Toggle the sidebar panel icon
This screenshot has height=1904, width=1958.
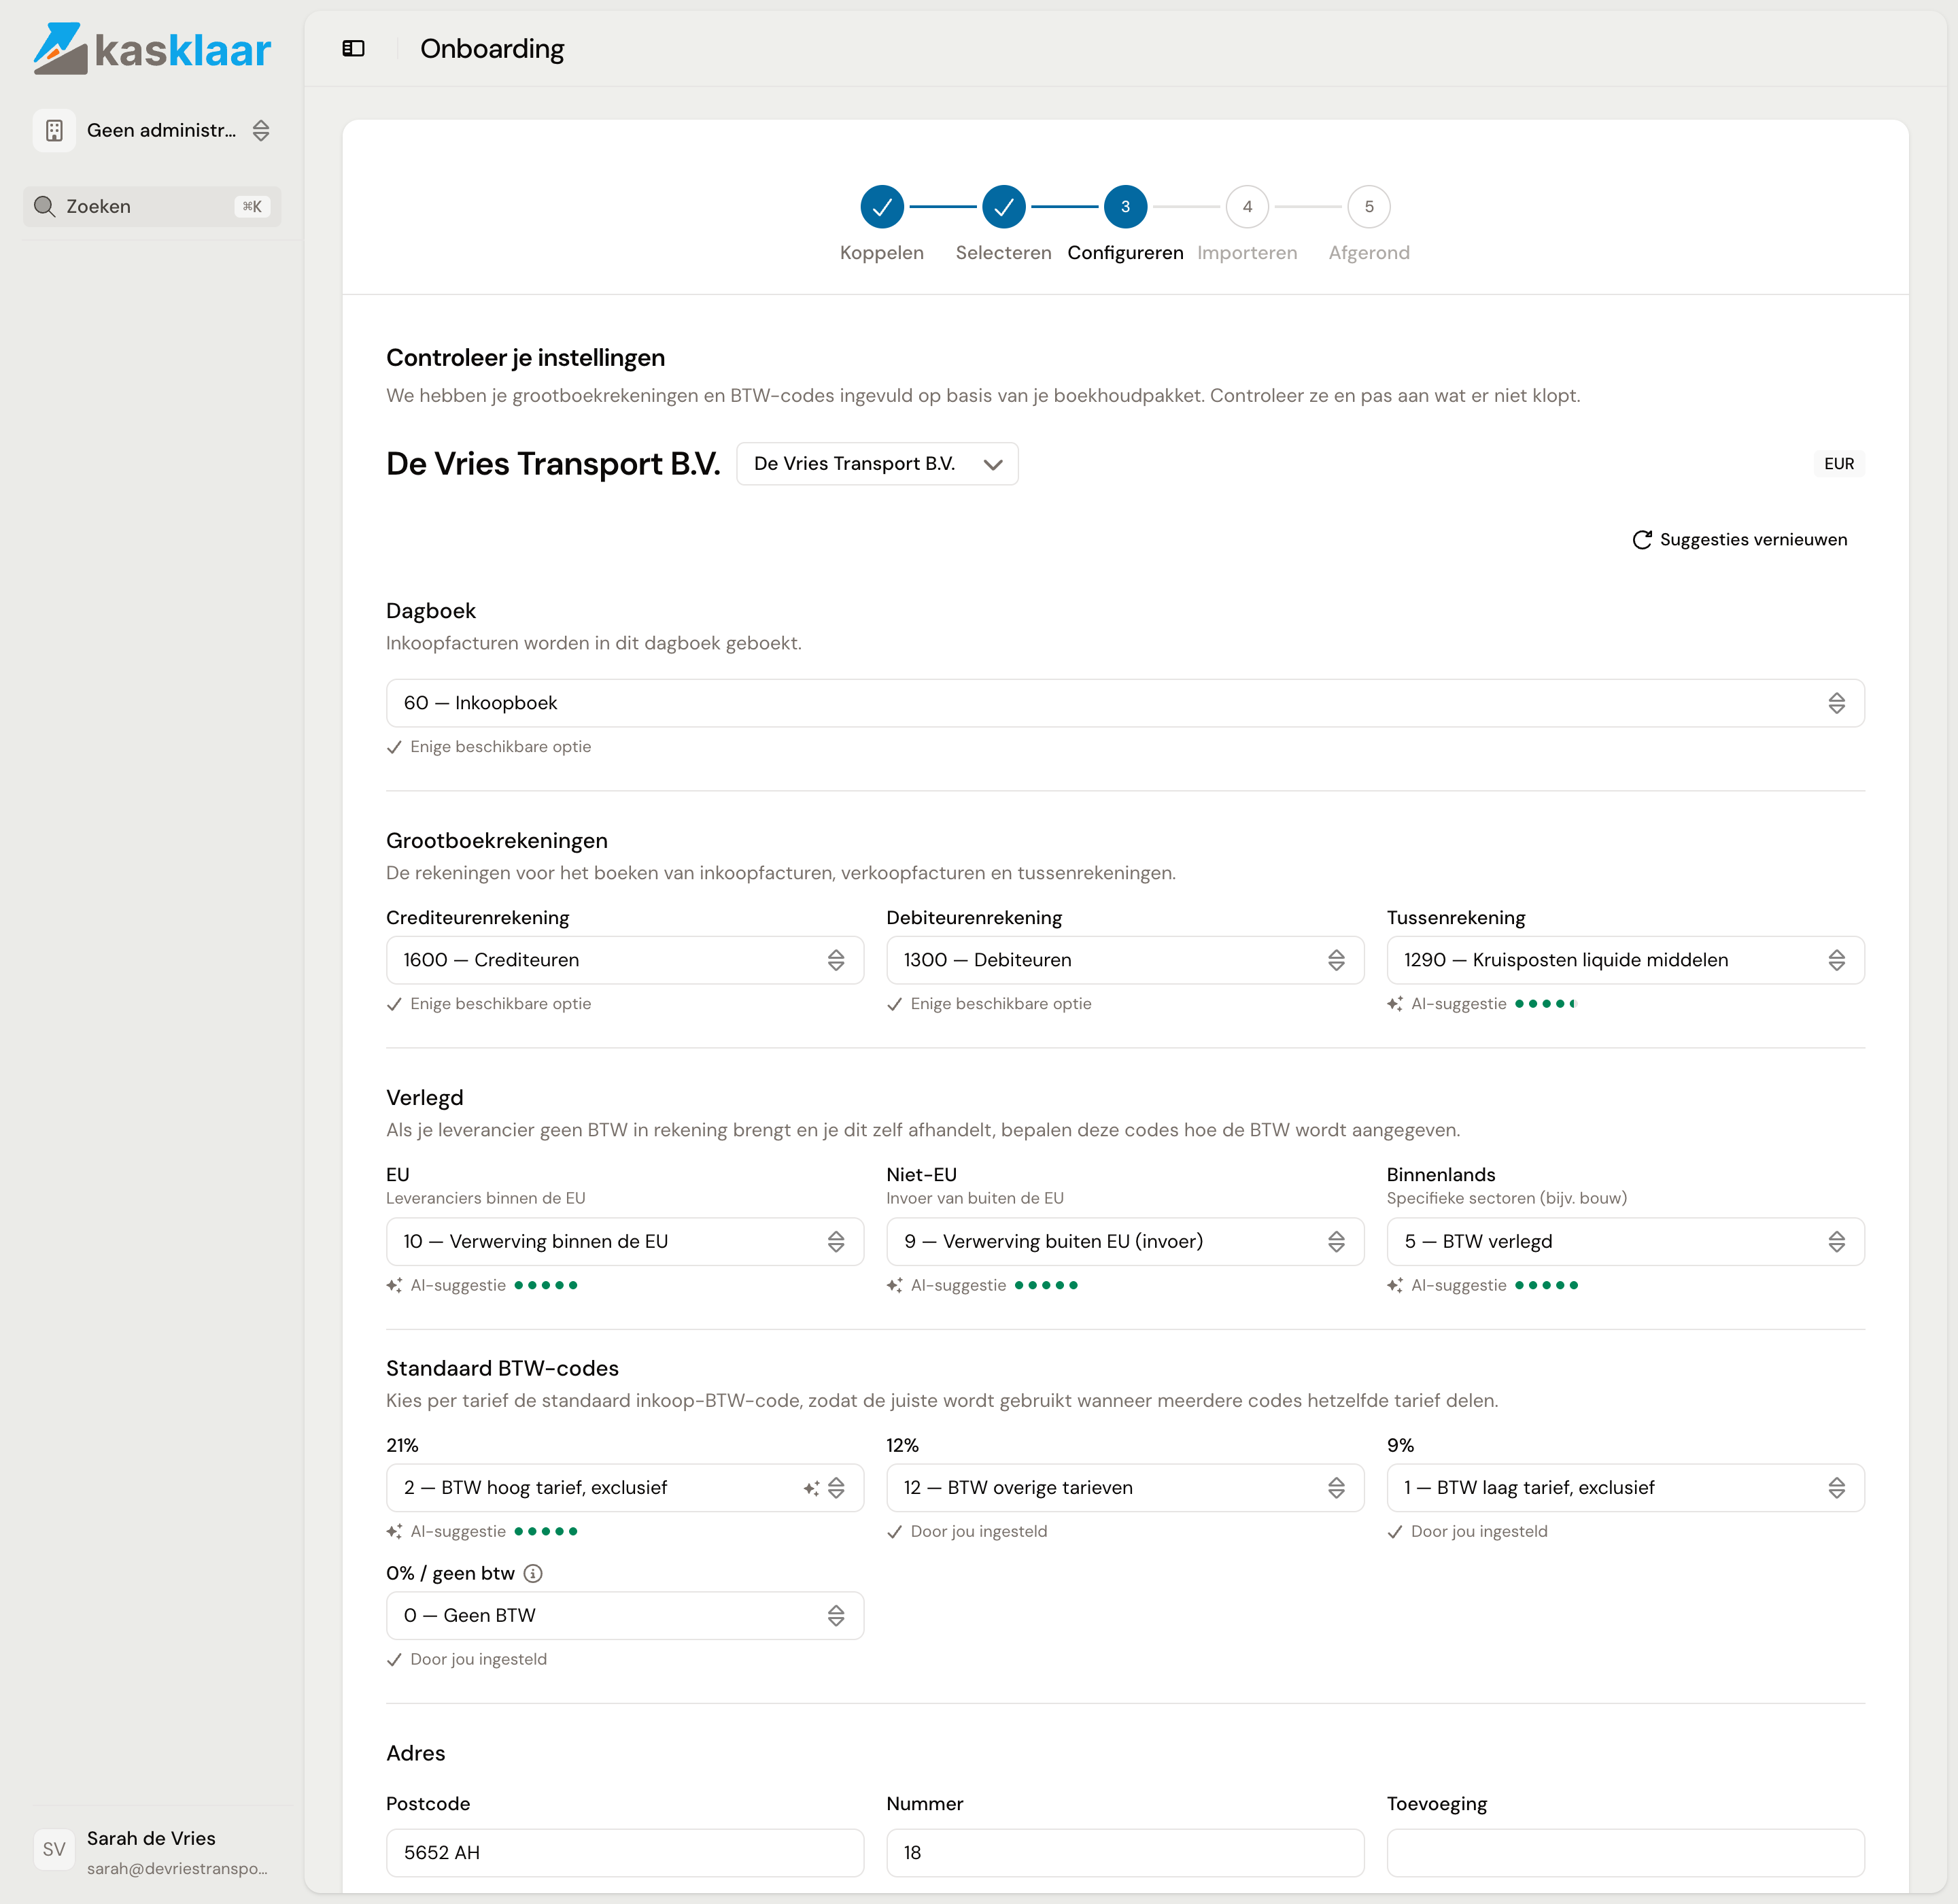[x=353, y=48]
